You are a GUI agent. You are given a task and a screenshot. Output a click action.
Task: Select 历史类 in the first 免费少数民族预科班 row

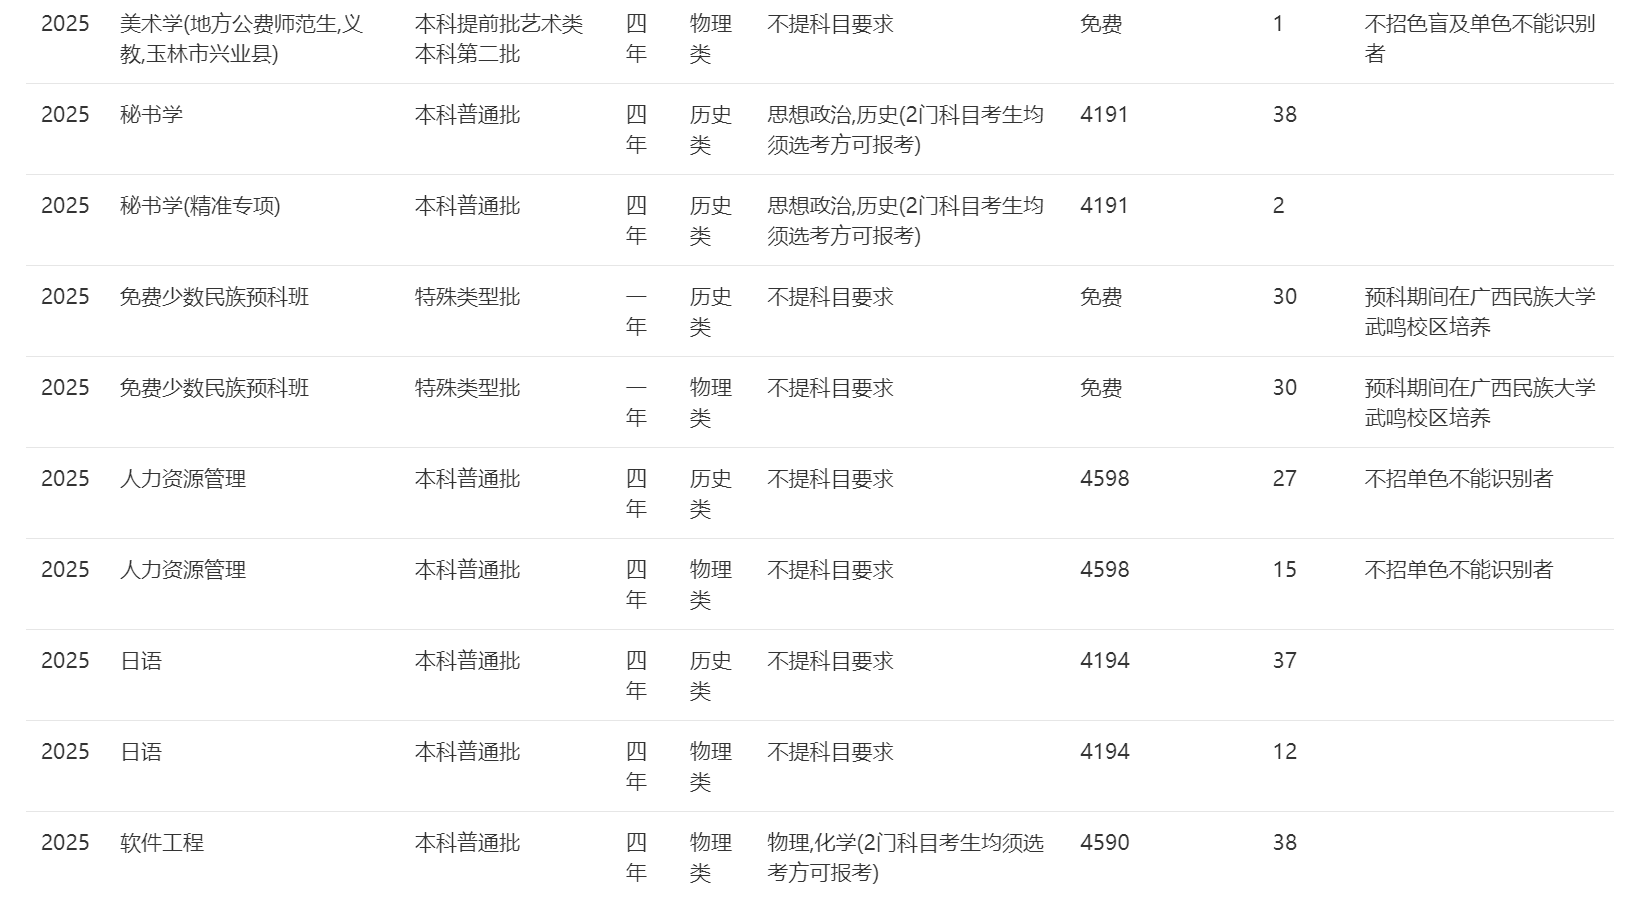pos(710,311)
